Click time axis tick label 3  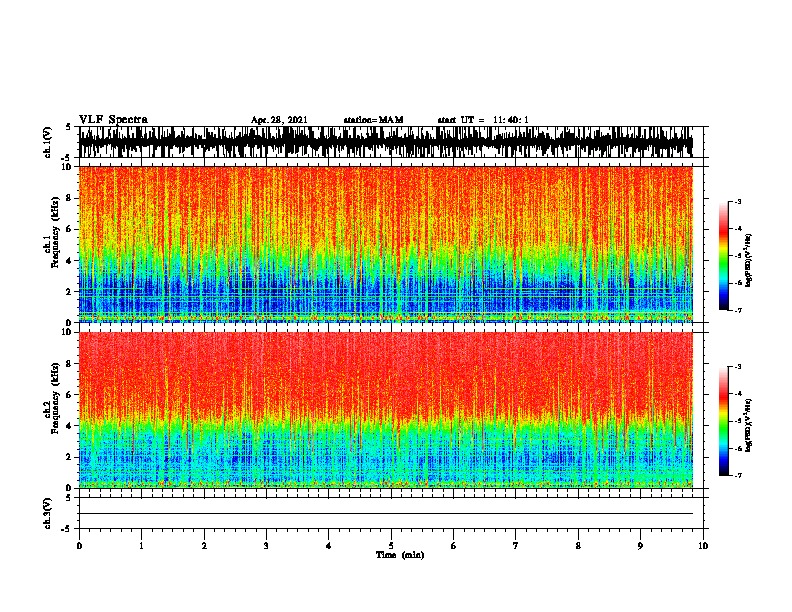[266, 546]
